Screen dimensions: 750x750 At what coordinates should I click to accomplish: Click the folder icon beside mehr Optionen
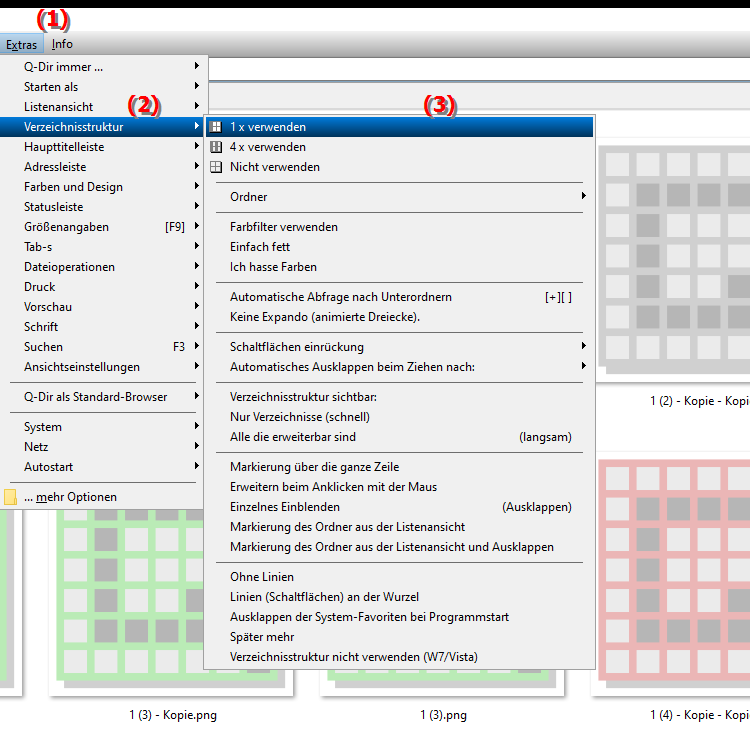(10, 497)
